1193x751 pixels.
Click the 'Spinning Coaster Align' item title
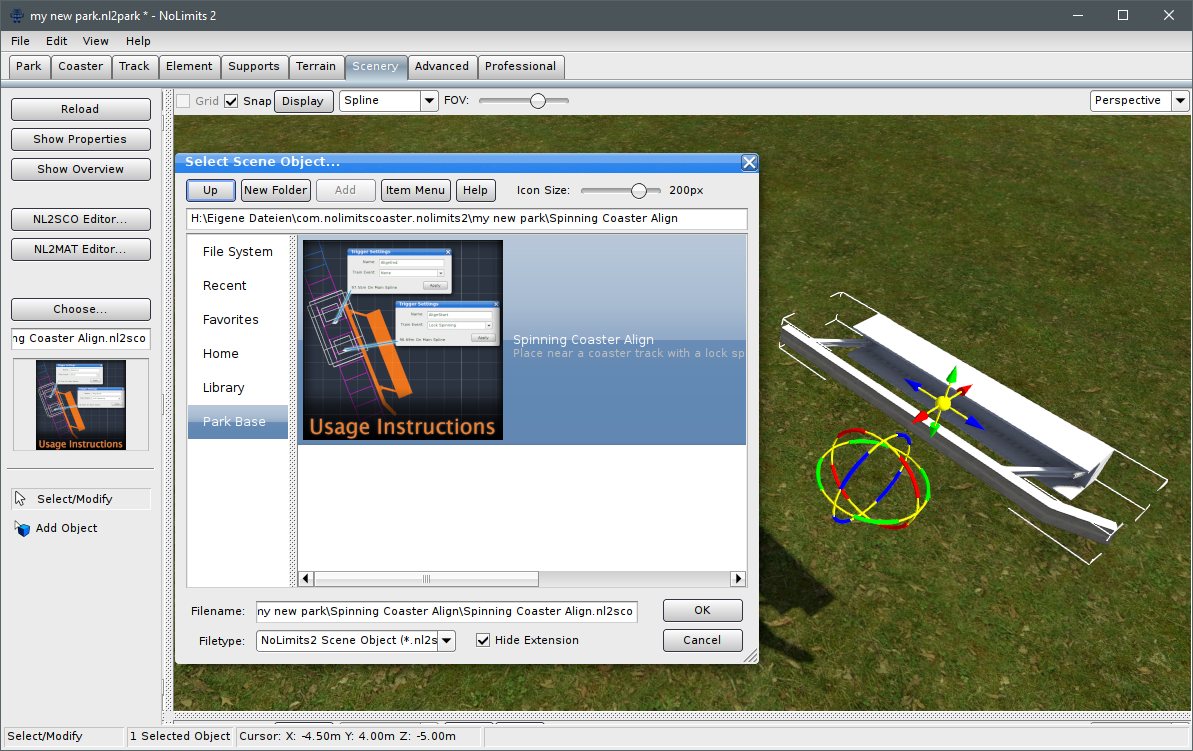584,339
